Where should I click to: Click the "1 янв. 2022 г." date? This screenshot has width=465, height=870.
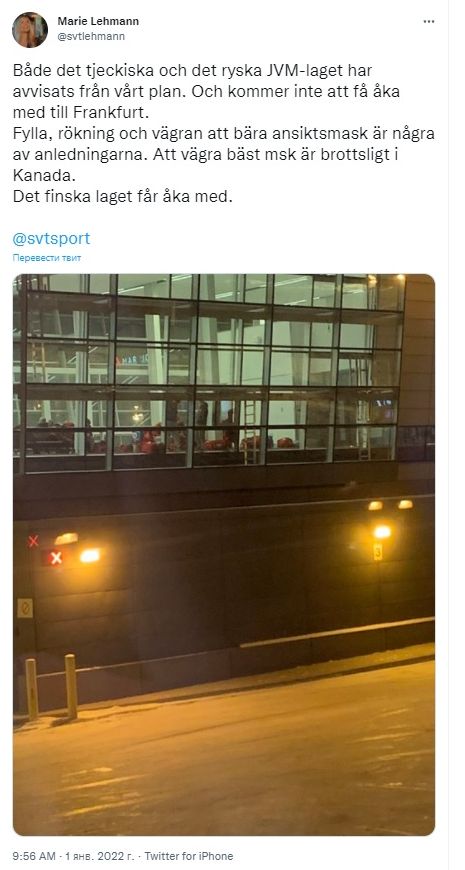coord(96,856)
